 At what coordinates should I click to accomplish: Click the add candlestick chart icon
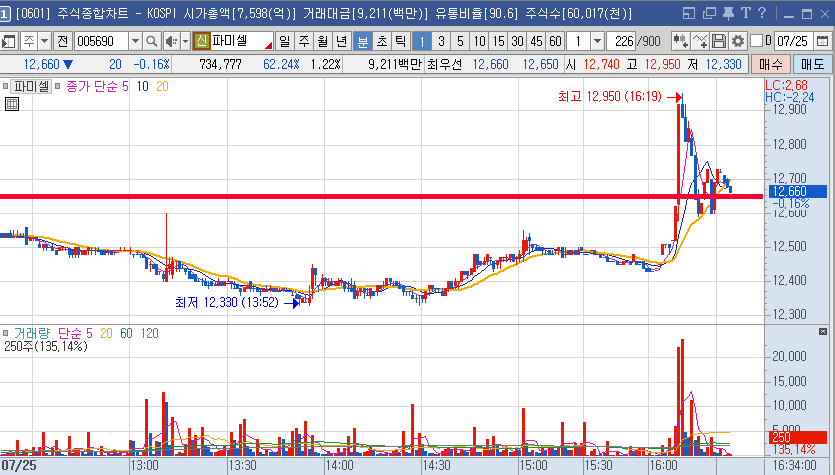tap(680, 41)
